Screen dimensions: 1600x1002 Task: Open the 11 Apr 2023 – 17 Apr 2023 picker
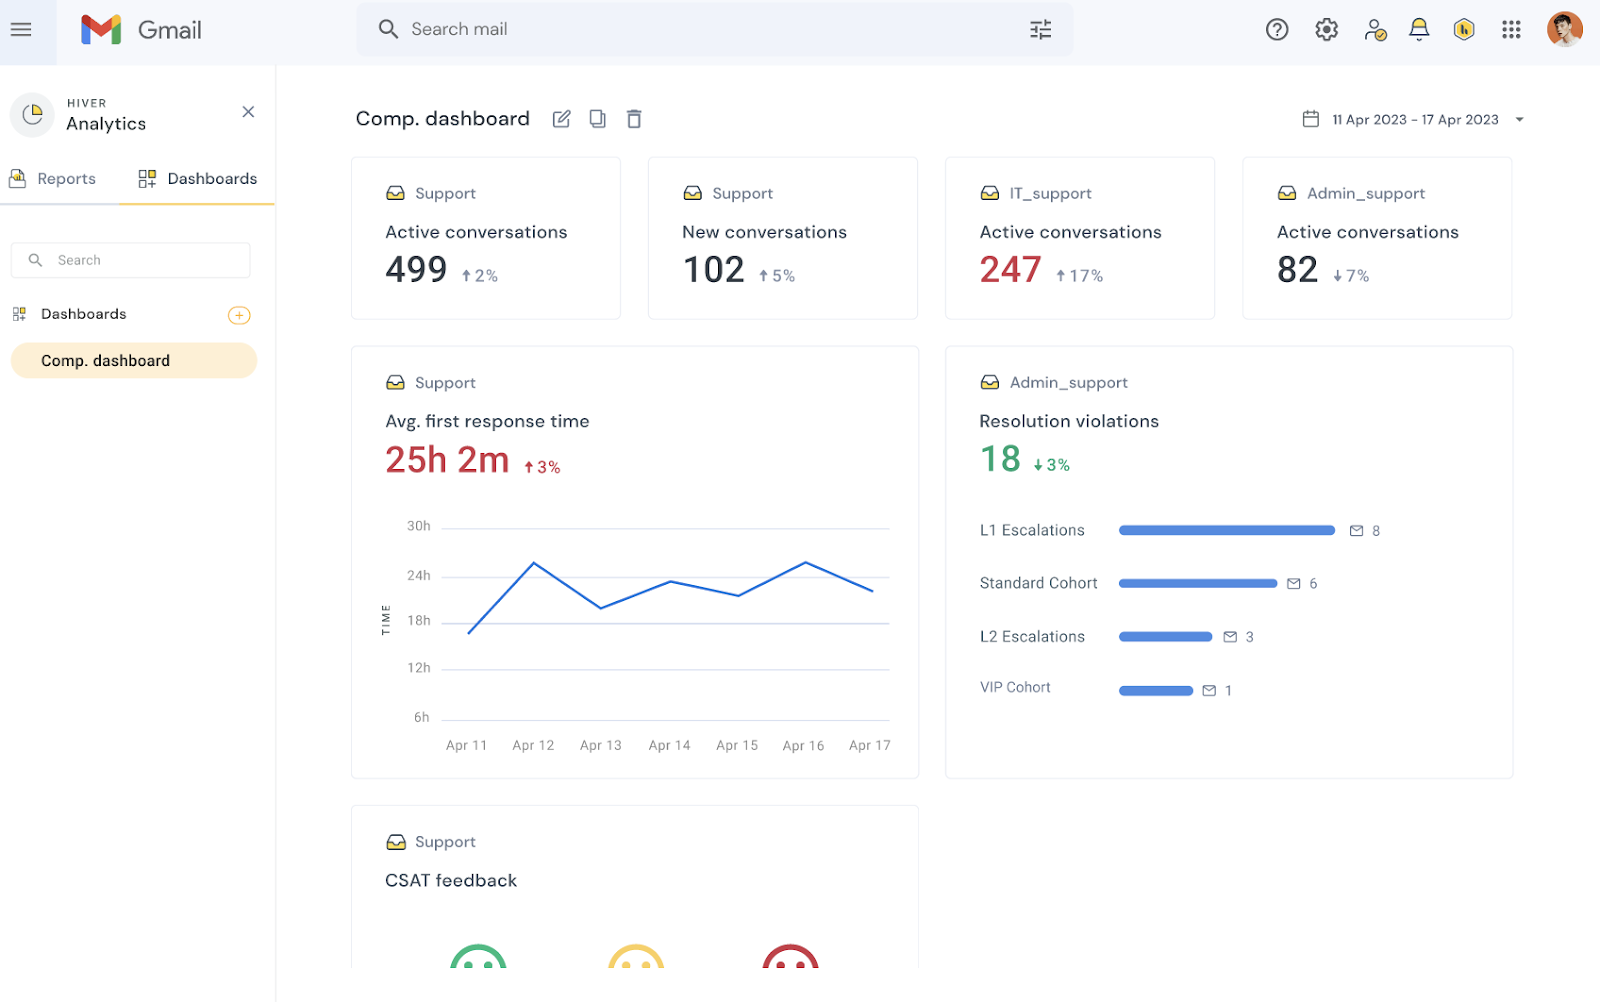pyautogui.click(x=1415, y=119)
